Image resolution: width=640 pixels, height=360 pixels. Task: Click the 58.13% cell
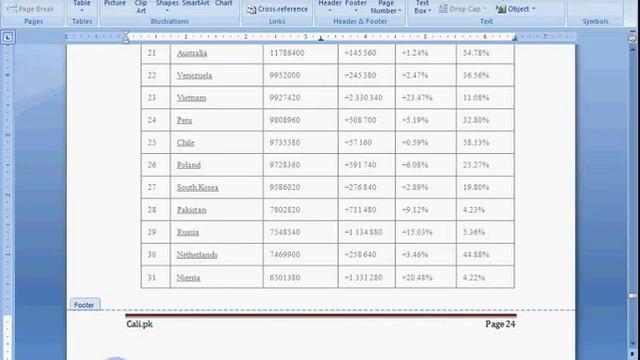pyautogui.click(x=485, y=143)
